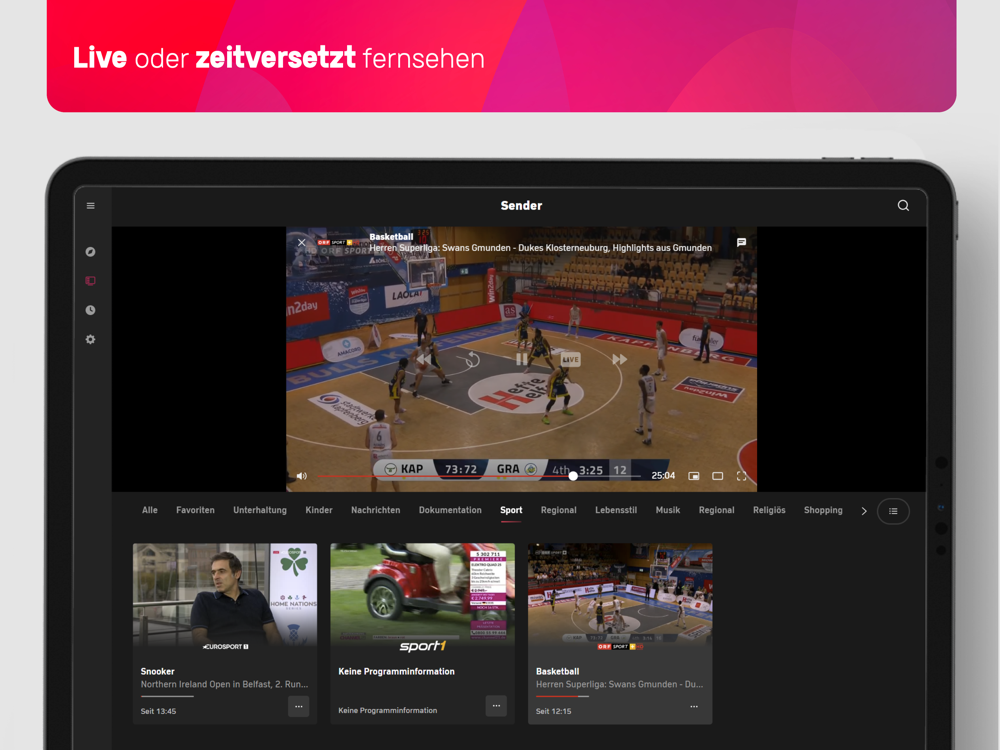Select the red Sender TV icon in sidebar
This screenshot has width=1000, height=750.
91,281
